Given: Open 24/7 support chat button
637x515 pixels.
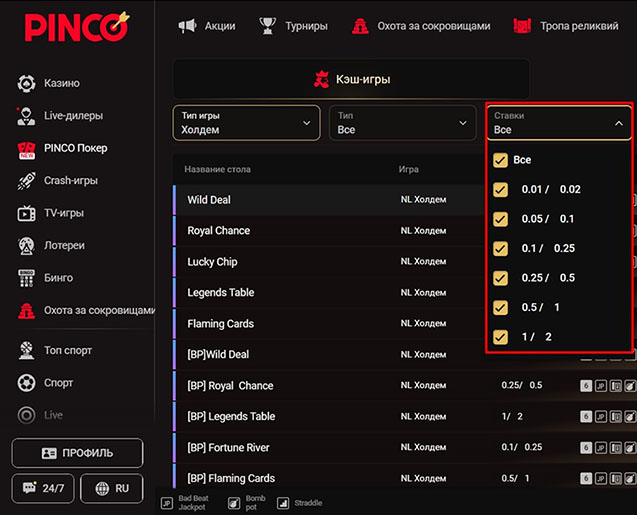Looking at the screenshot, I should tap(43, 488).
